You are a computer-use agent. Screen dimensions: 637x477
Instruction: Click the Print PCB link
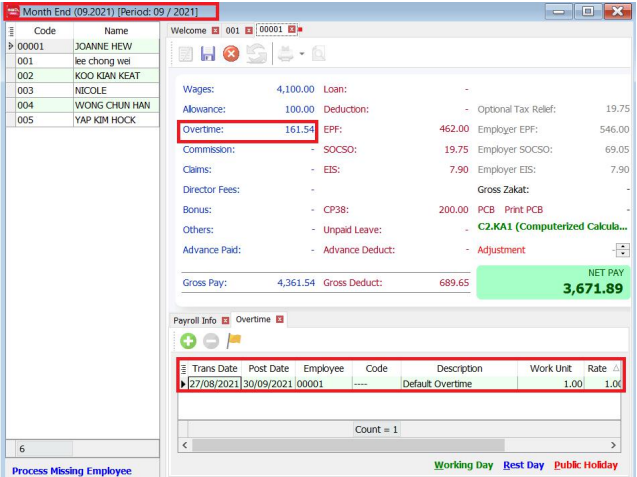point(523,210)
